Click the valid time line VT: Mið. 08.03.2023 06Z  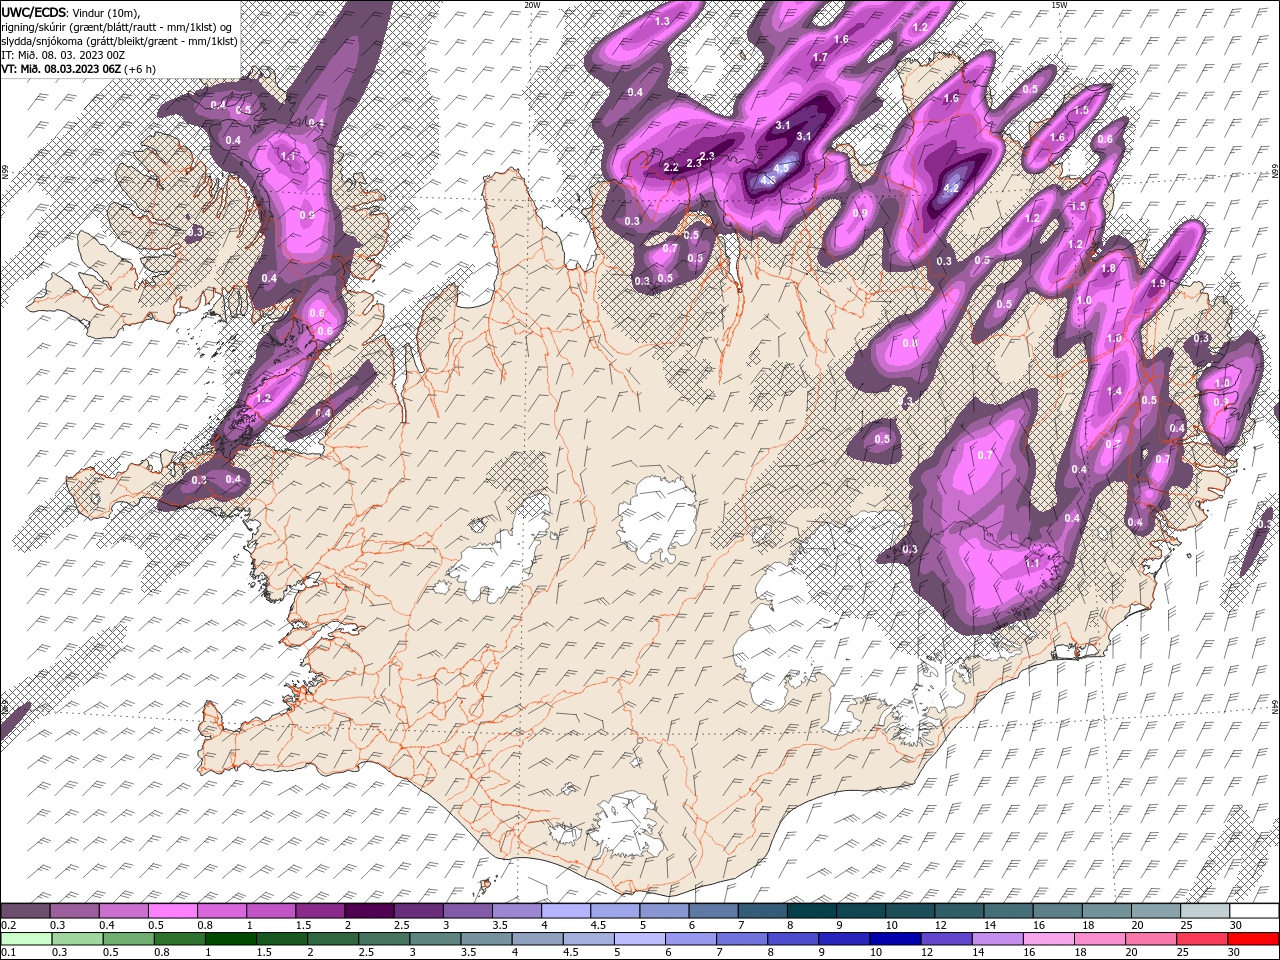61,69
